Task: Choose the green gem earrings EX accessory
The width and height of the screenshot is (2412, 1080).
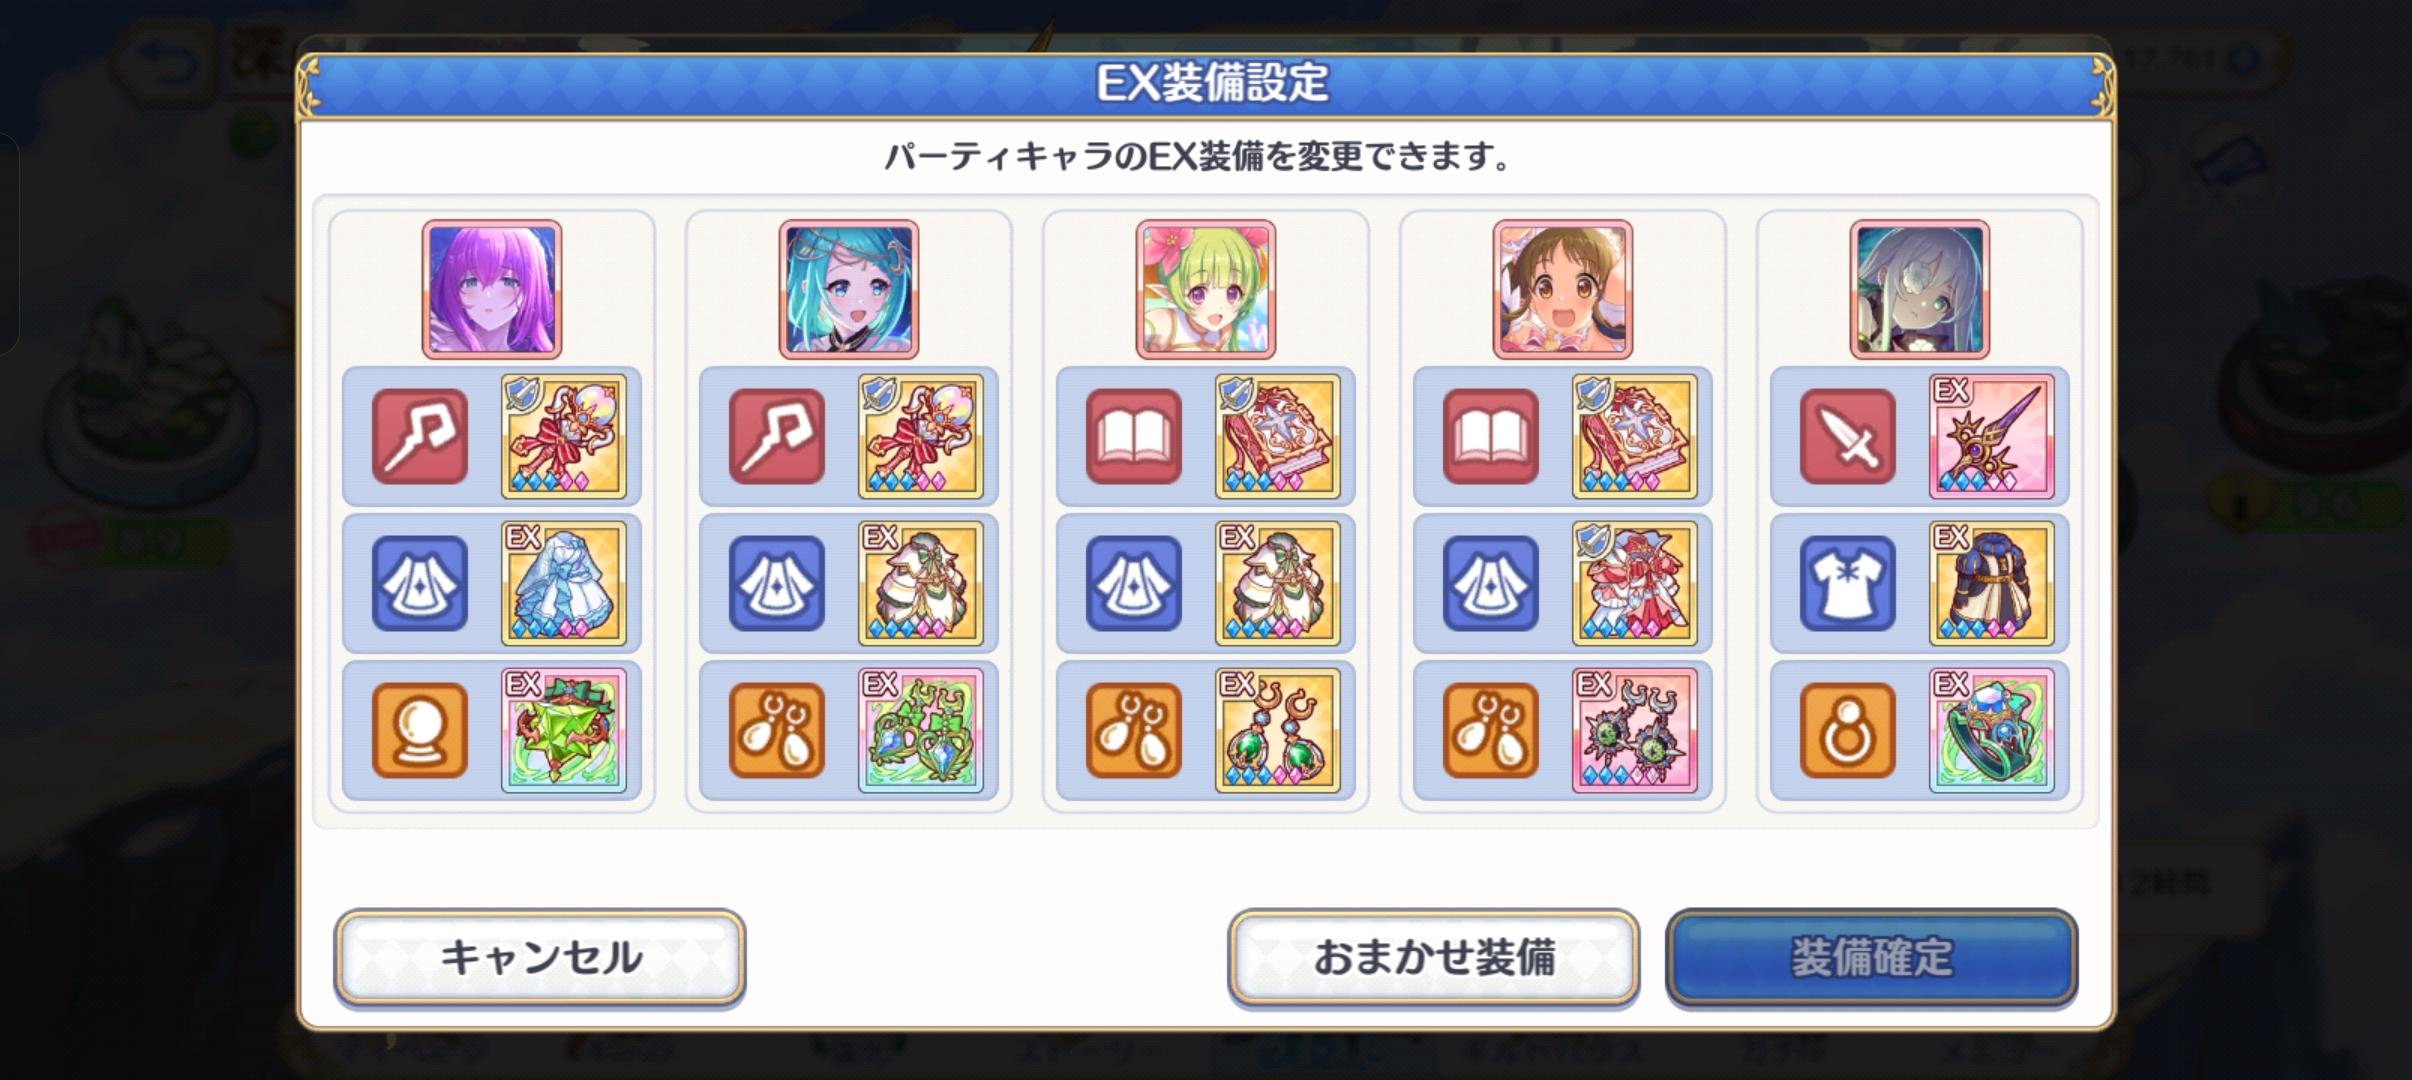Action: tap(1277, 730)
